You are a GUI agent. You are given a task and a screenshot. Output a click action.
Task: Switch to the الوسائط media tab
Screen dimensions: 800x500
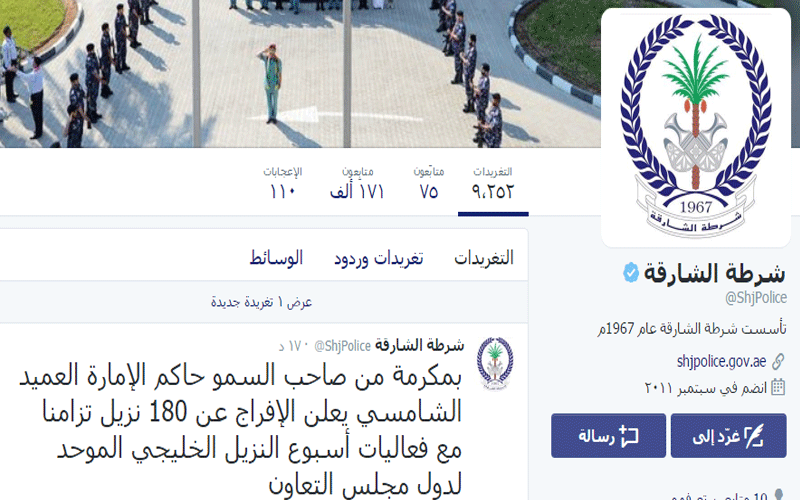tap(276, 258)
